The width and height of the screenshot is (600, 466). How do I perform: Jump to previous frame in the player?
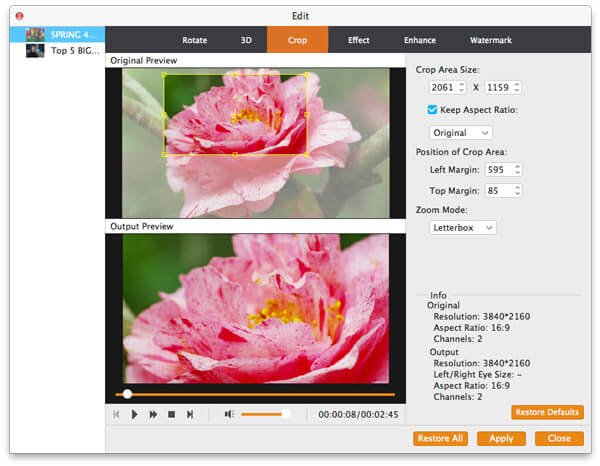[x=116, y=414]
